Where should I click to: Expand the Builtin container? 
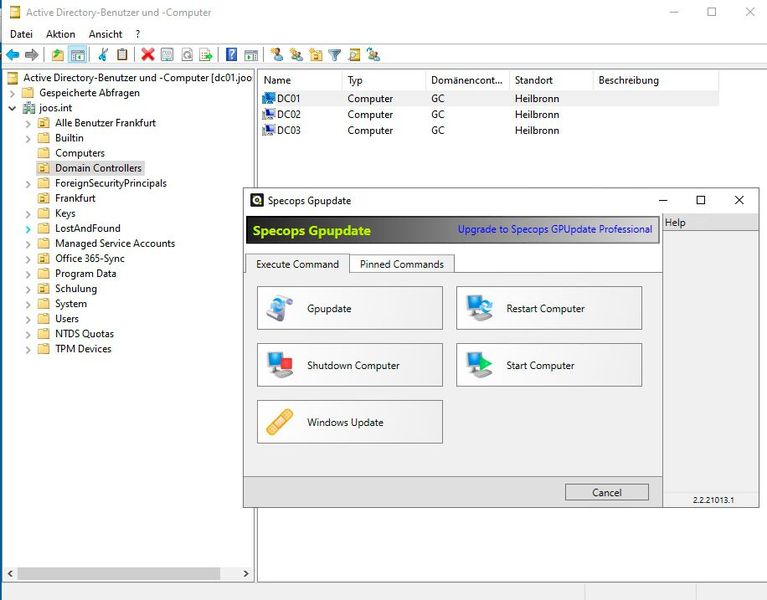[28, 139]
